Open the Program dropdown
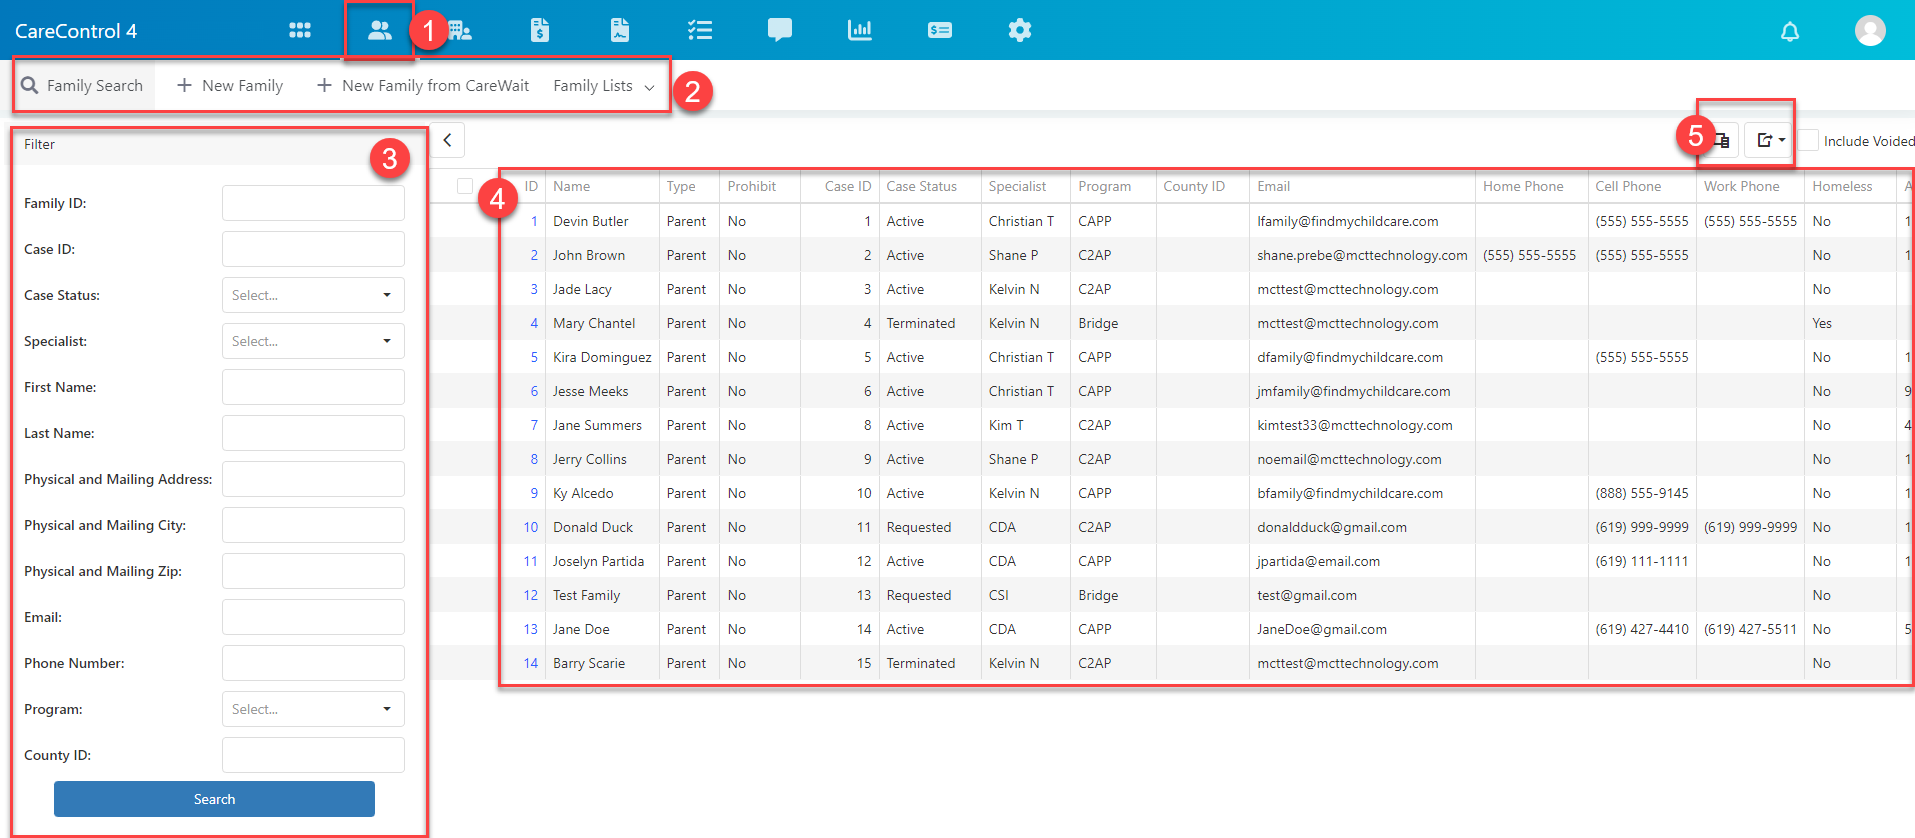The height and width of the screenshot is (838, 1915). point(313,709)
